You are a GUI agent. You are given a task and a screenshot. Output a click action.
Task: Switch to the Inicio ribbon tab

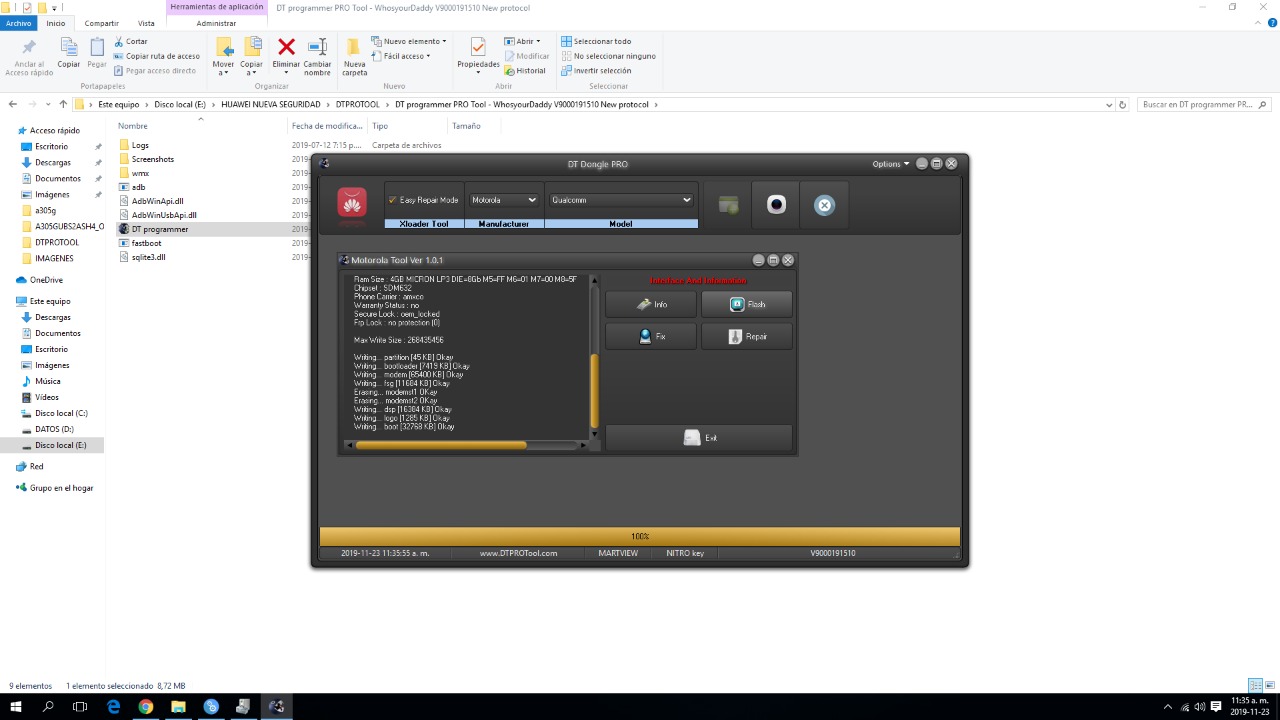pos(56,23)
